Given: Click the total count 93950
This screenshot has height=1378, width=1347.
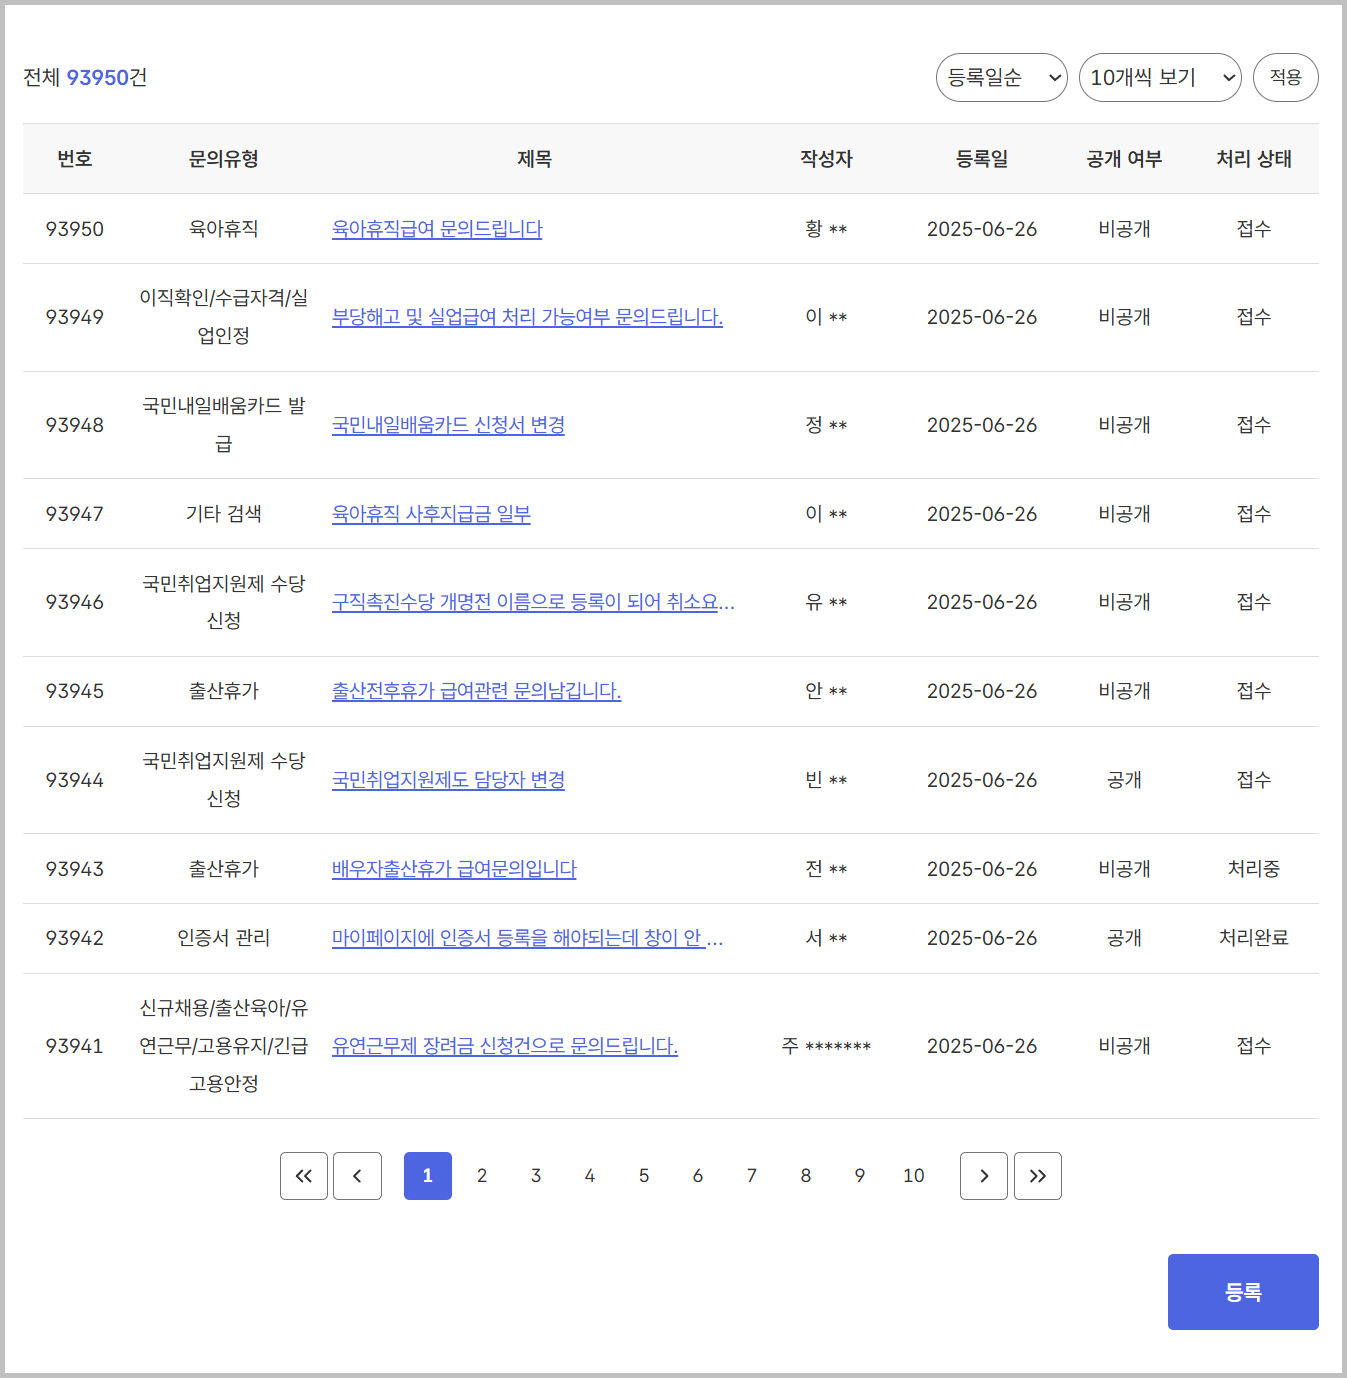Looking at the screenshot, I should pos(98,77).
